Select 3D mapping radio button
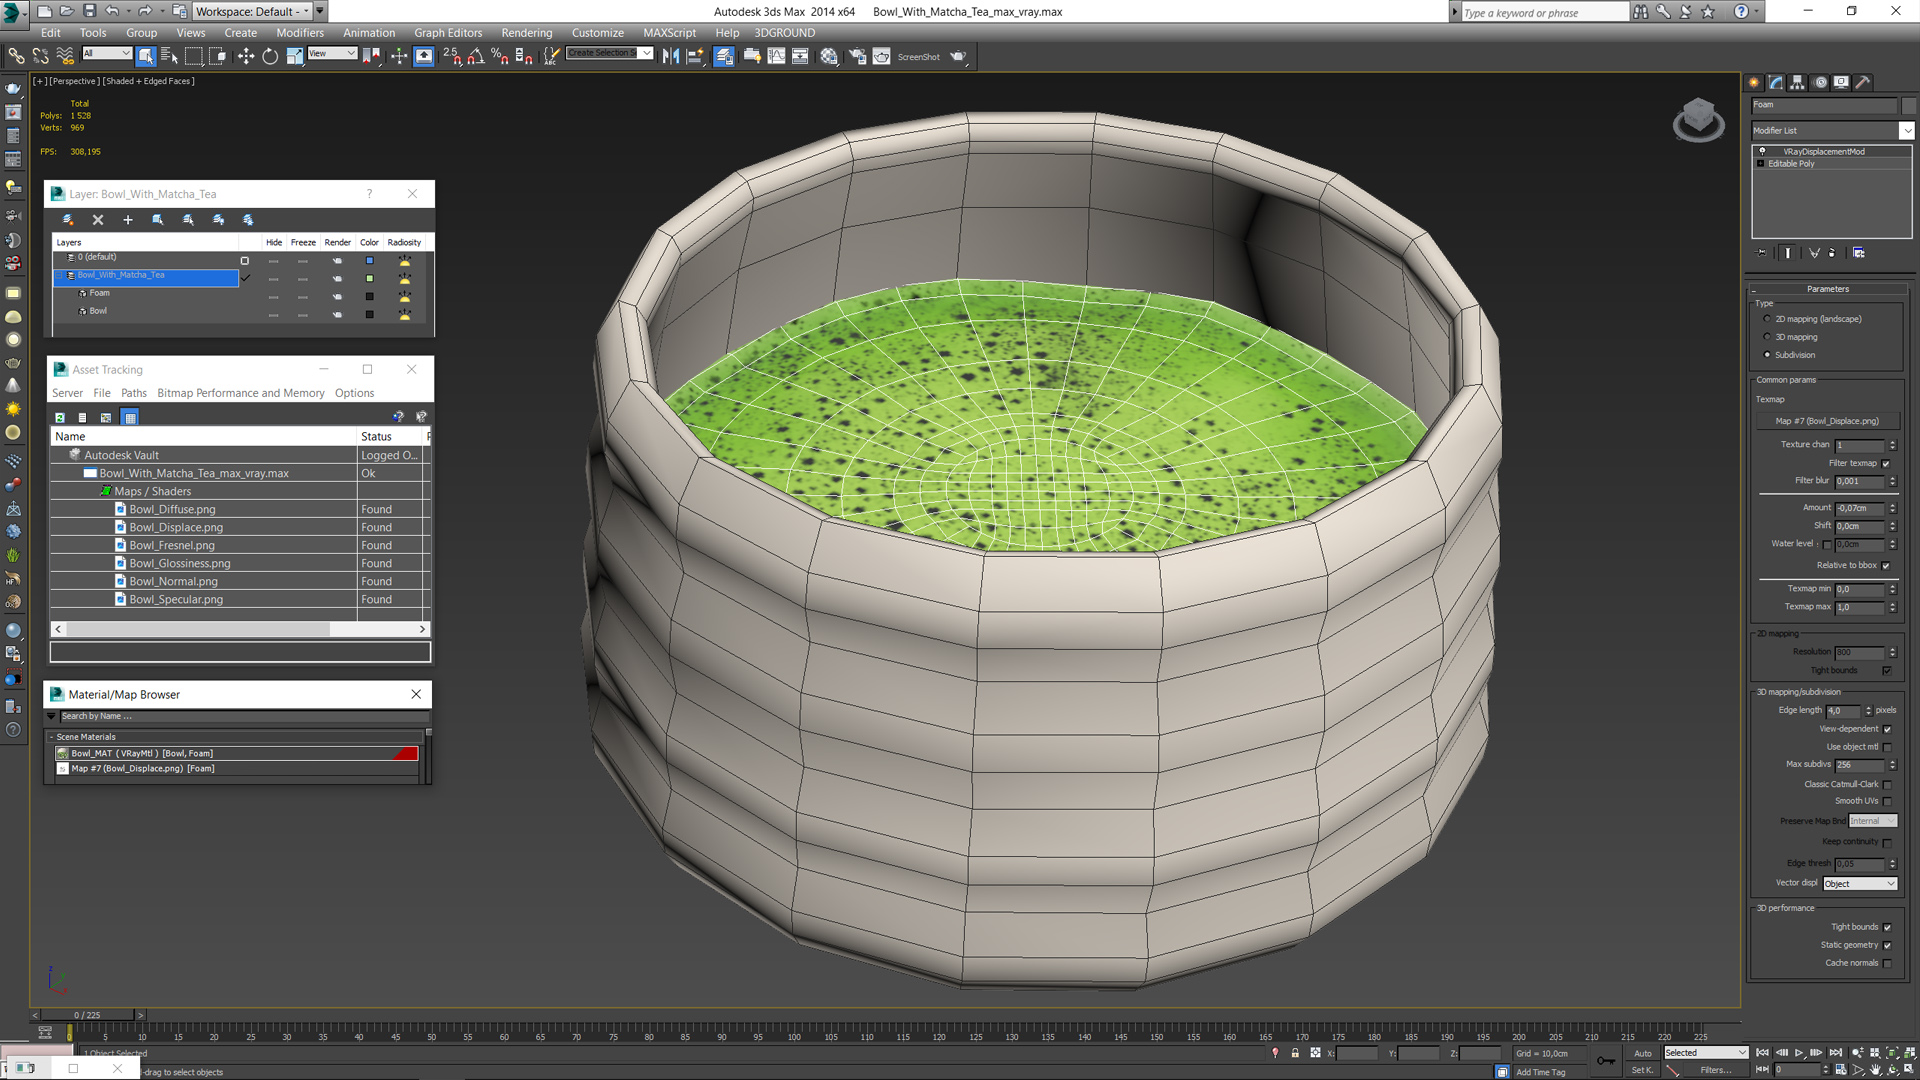Screen dimensions: 1920x1080 point(1767,337)
